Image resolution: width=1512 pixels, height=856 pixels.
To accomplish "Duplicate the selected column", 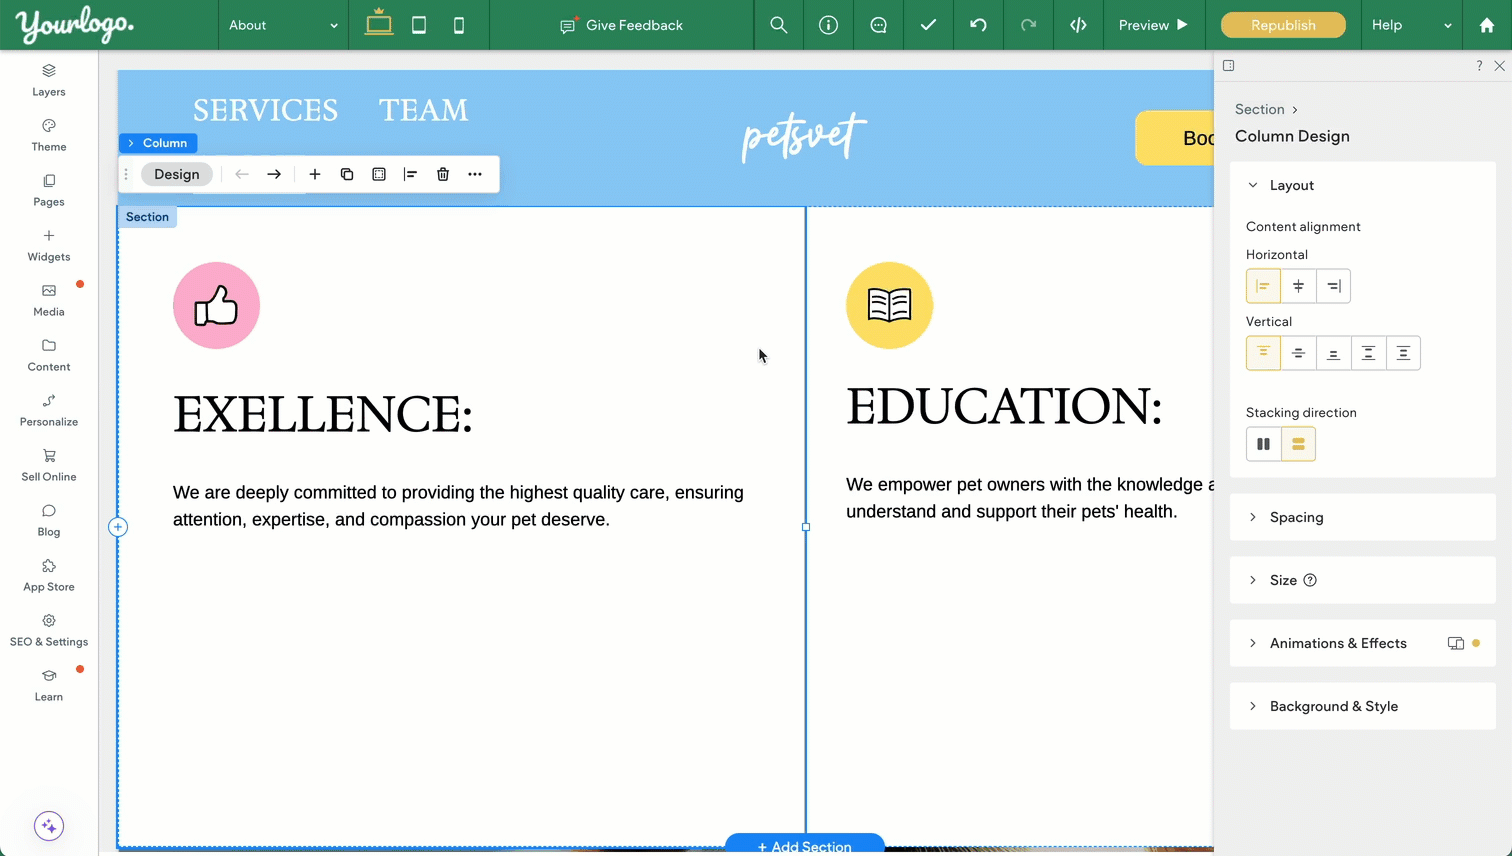I will [347, 174].
